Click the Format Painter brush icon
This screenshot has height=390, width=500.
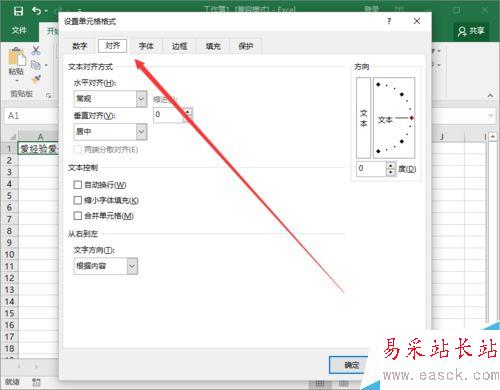point(36,79)
